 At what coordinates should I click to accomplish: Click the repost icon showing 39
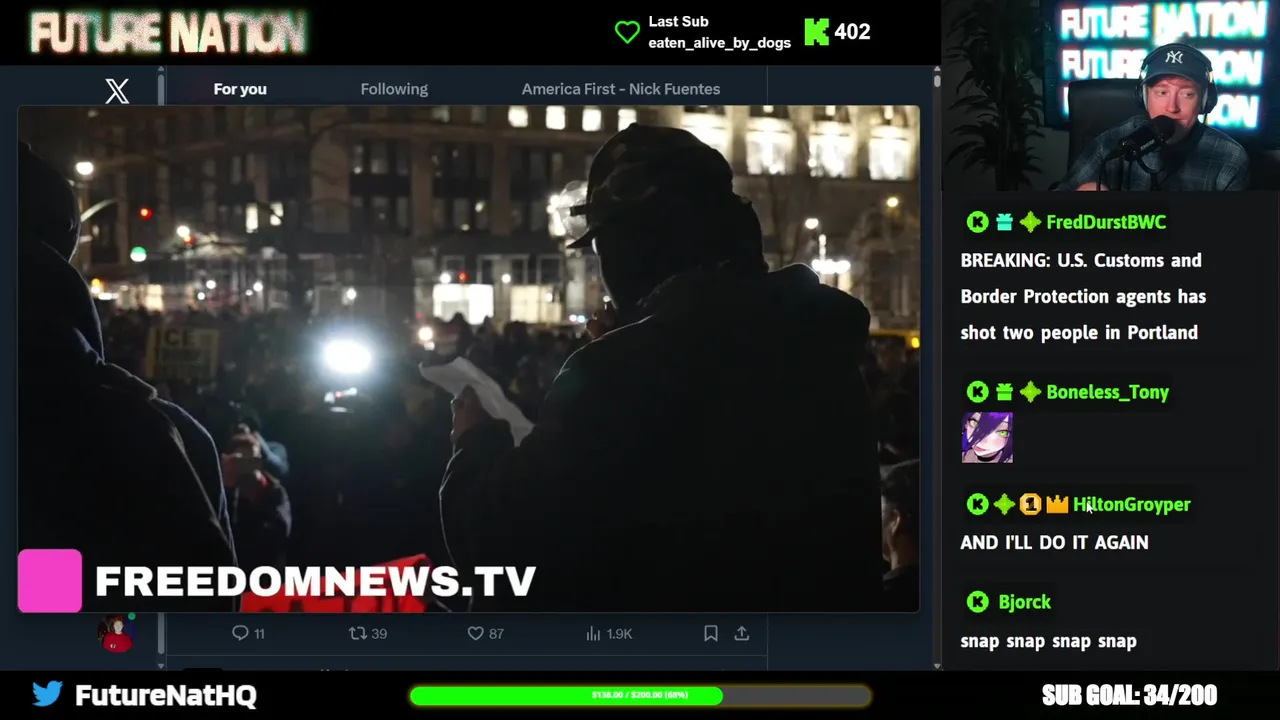[x=357, y=633]
